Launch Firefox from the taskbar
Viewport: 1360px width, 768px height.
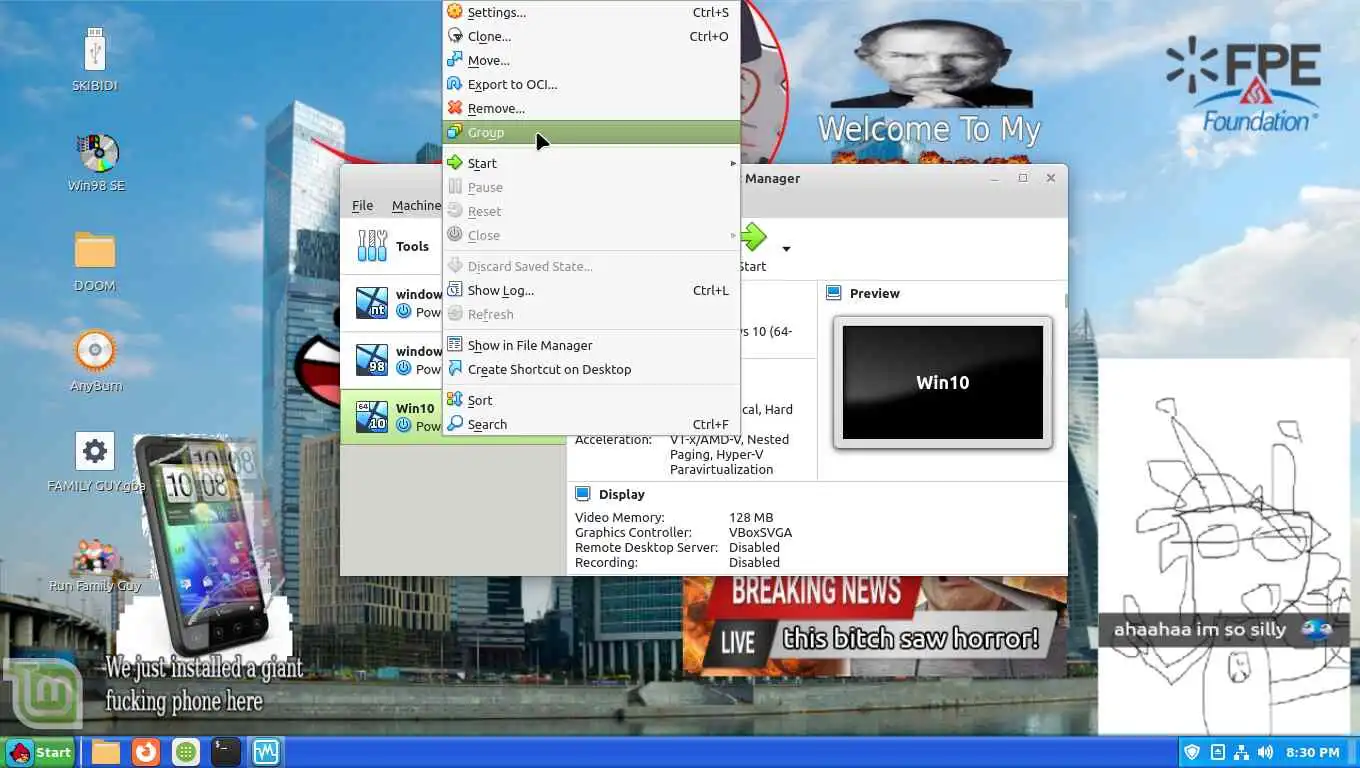pos(146,752)
